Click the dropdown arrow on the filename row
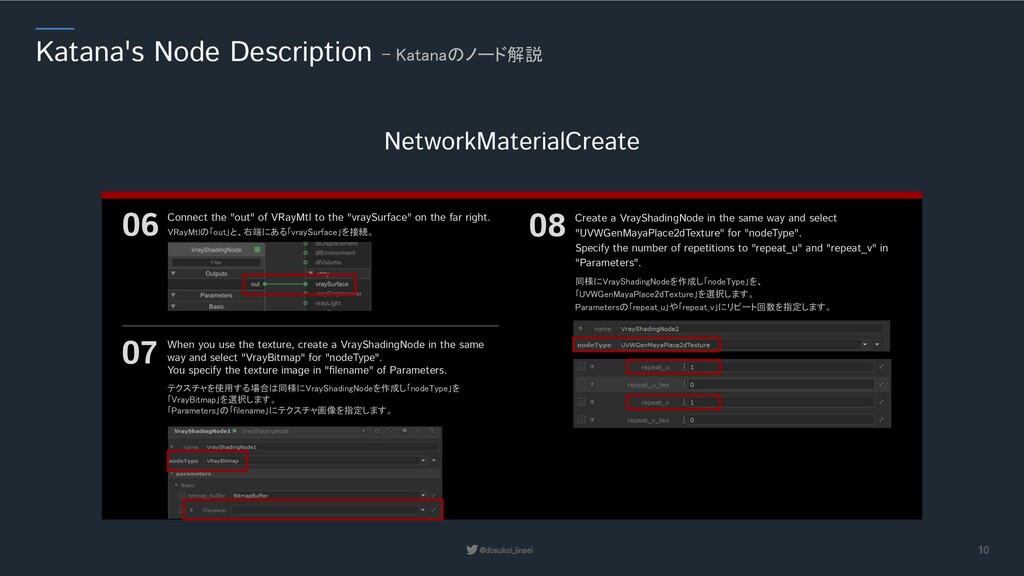 (x=423, y=510)
